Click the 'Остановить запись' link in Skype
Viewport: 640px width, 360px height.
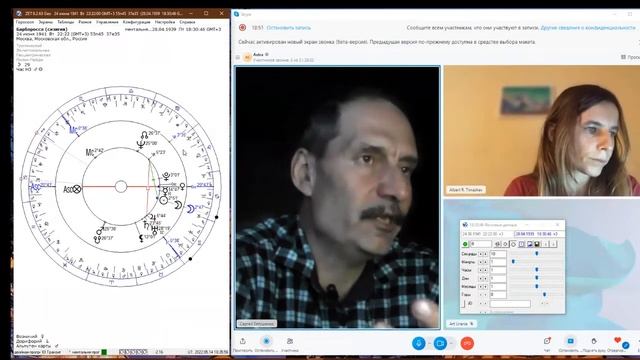(x=289, y=28)
